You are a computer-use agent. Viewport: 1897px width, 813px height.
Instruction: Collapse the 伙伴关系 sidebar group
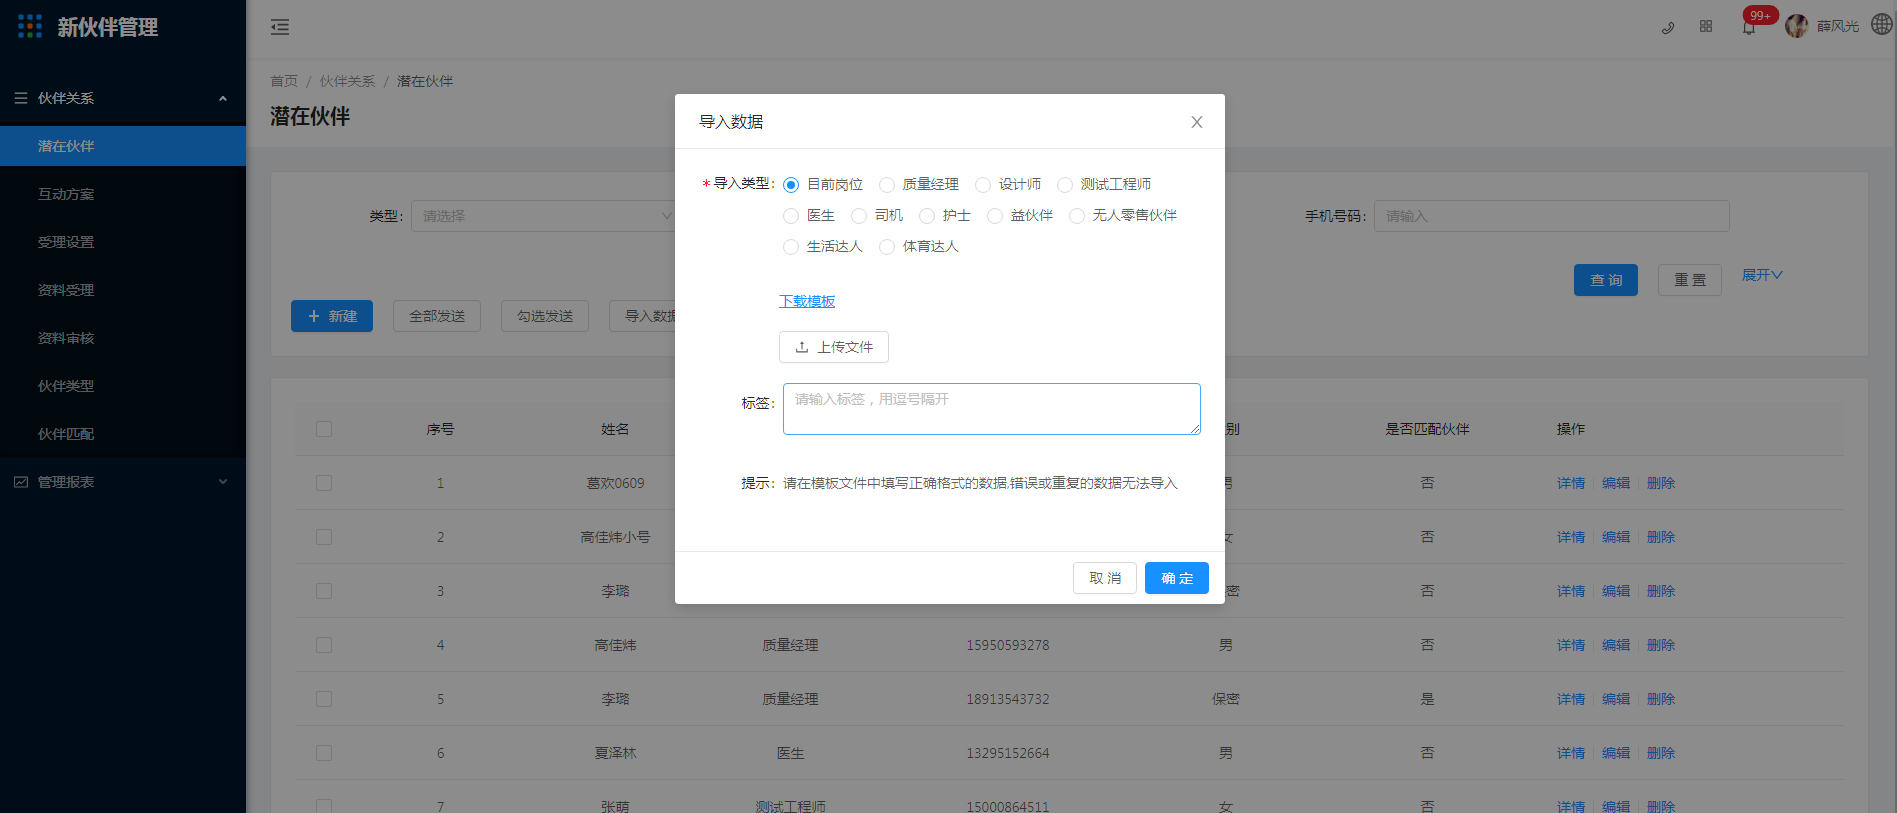tap(223, 98)
